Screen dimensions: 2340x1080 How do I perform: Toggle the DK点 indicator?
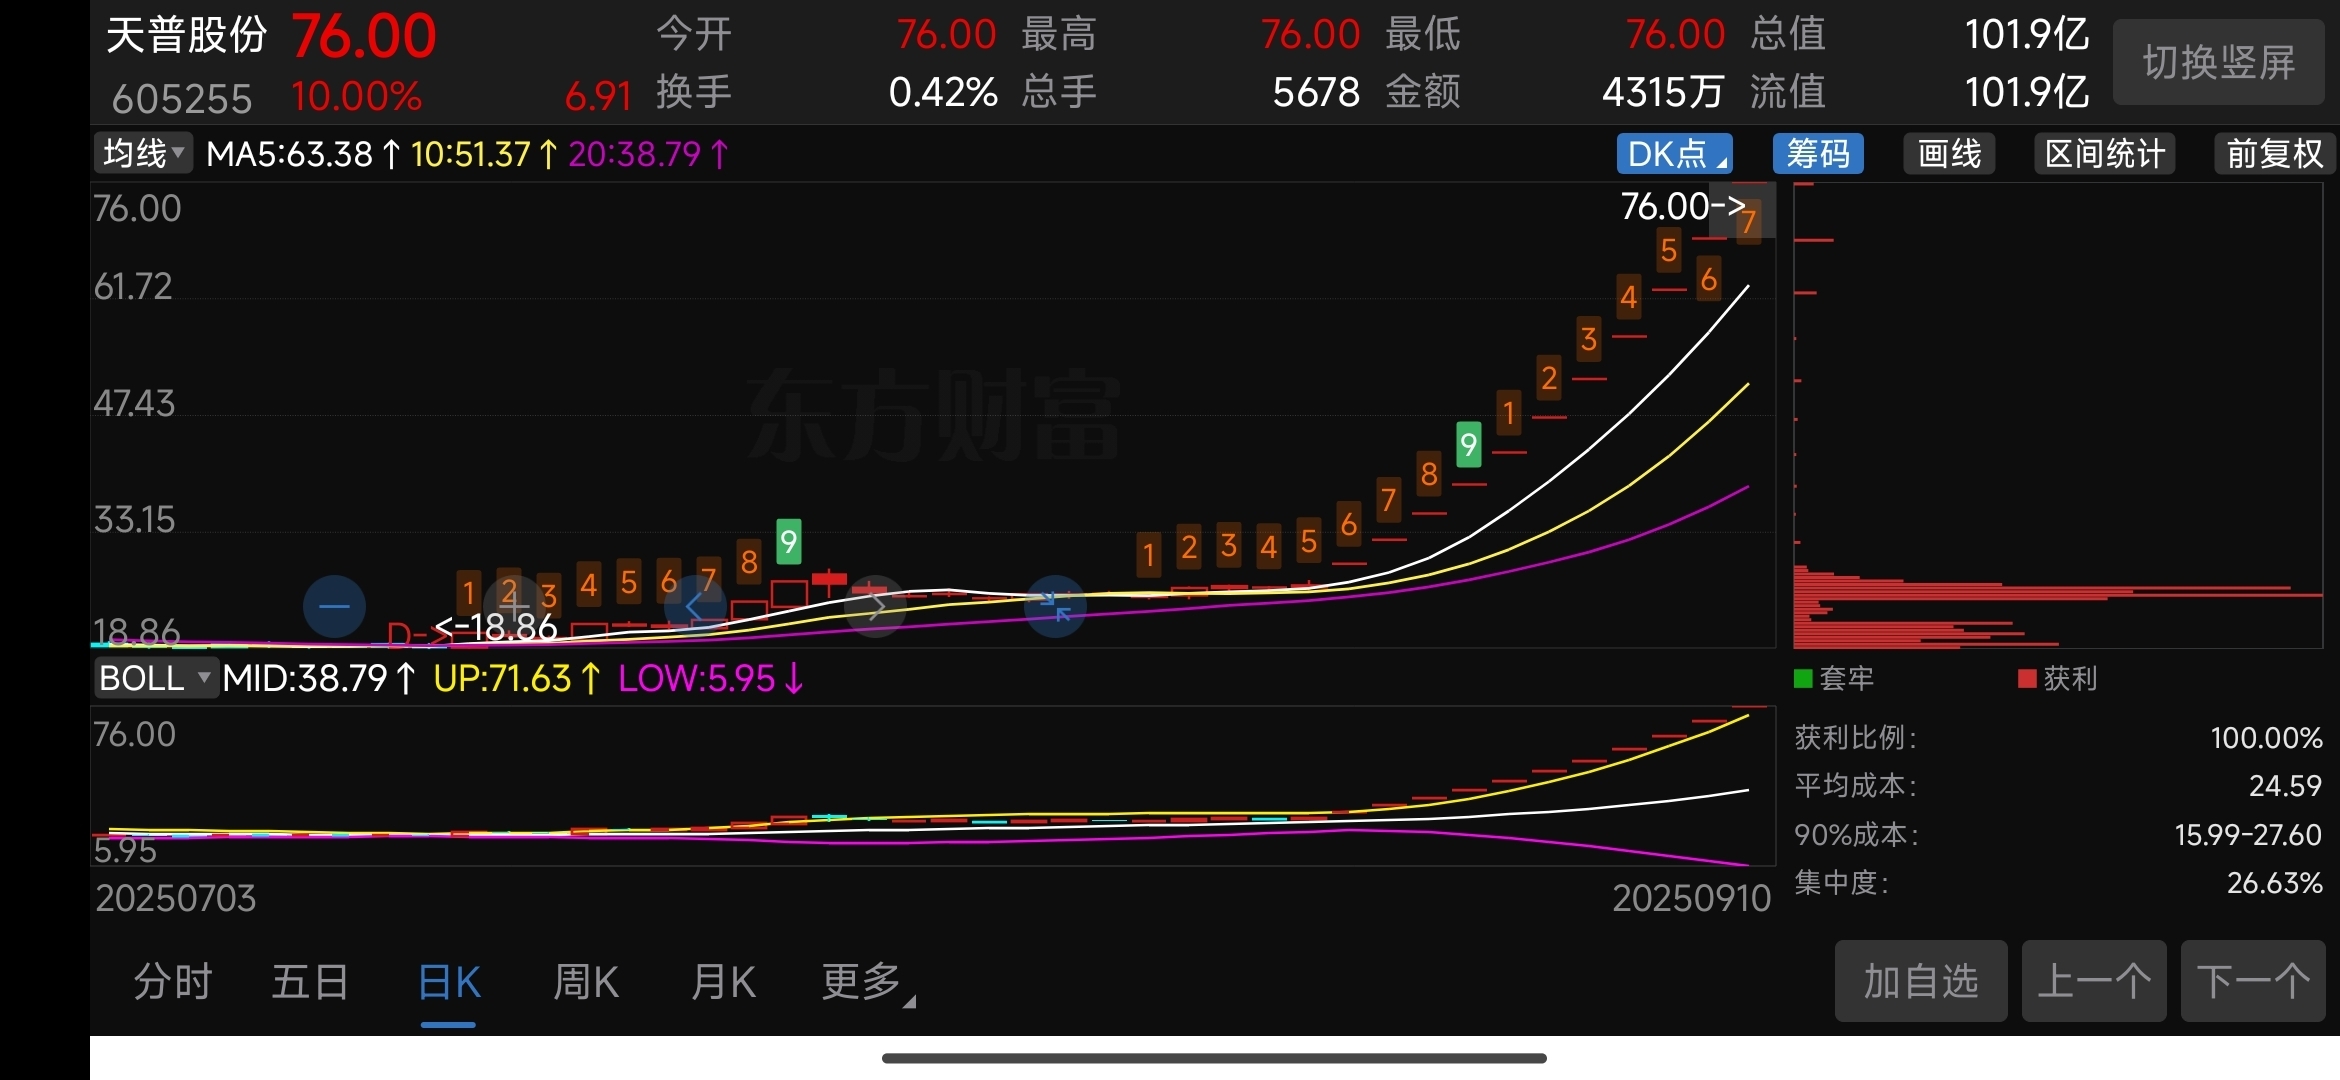(x=1674, y=154)
